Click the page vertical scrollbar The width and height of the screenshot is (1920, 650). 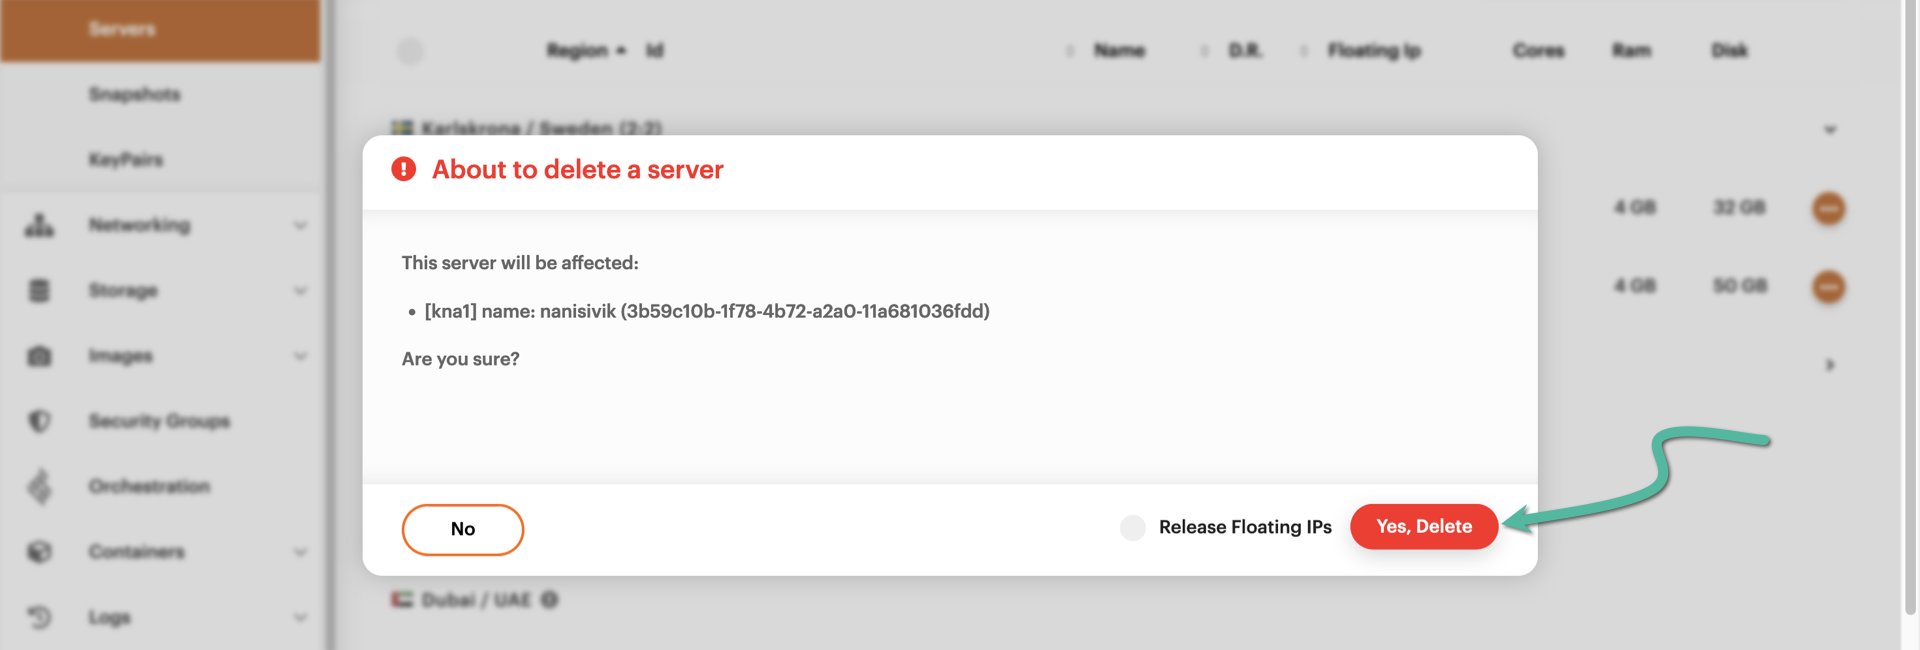pos(1910,300)
